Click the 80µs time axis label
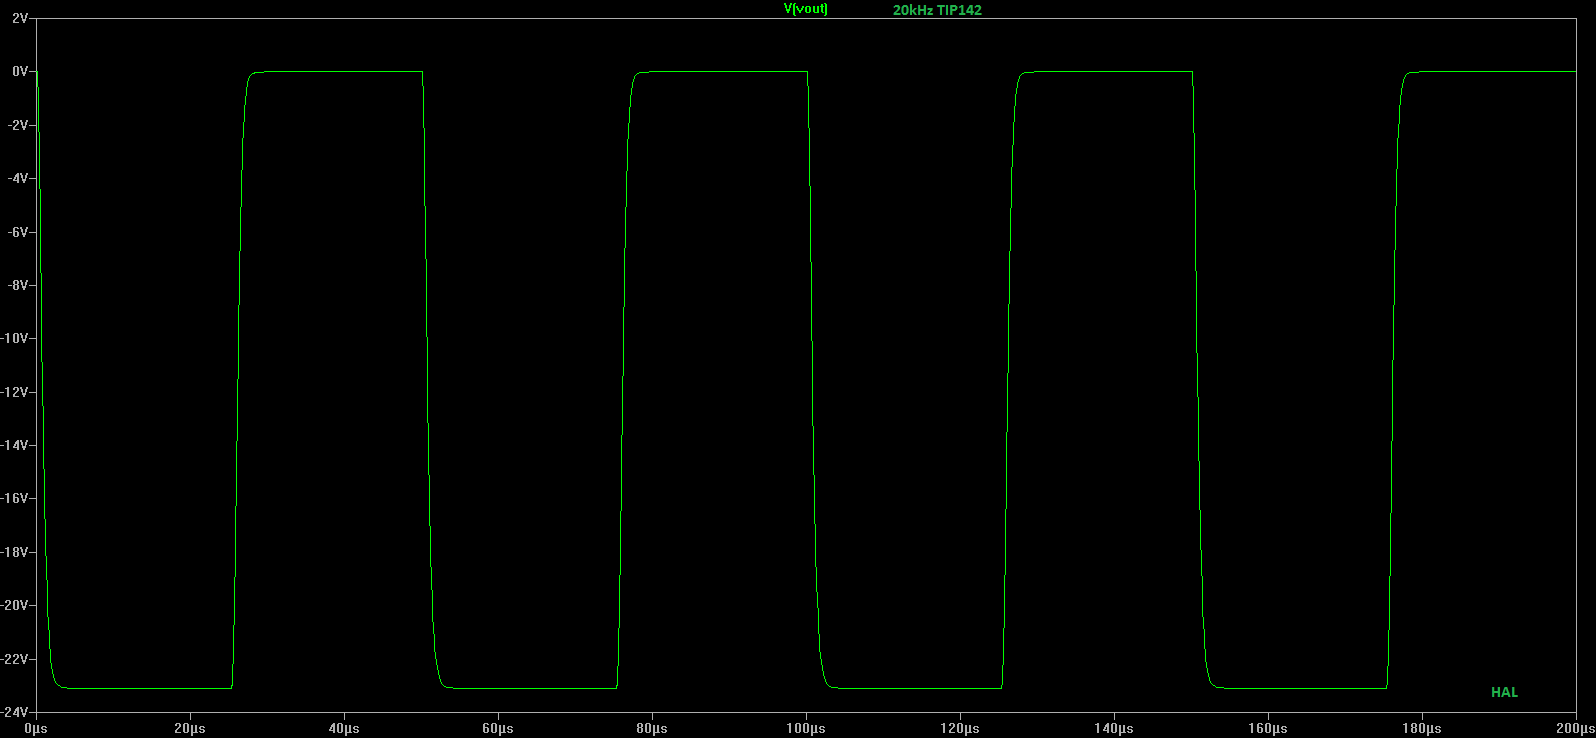Image resolution: width=1596 pixels, height=738 pixels. 652,729
